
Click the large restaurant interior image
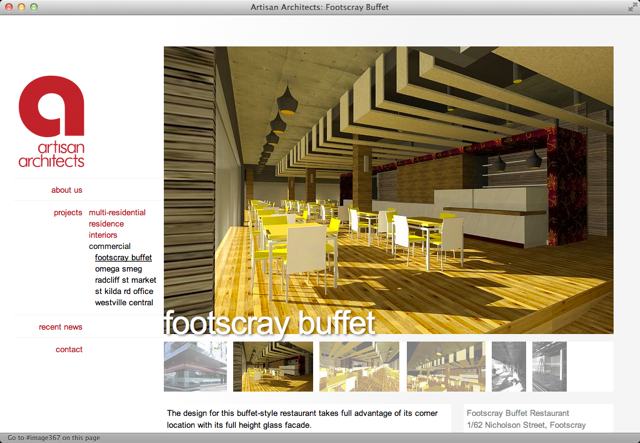[x=388, y=190]
